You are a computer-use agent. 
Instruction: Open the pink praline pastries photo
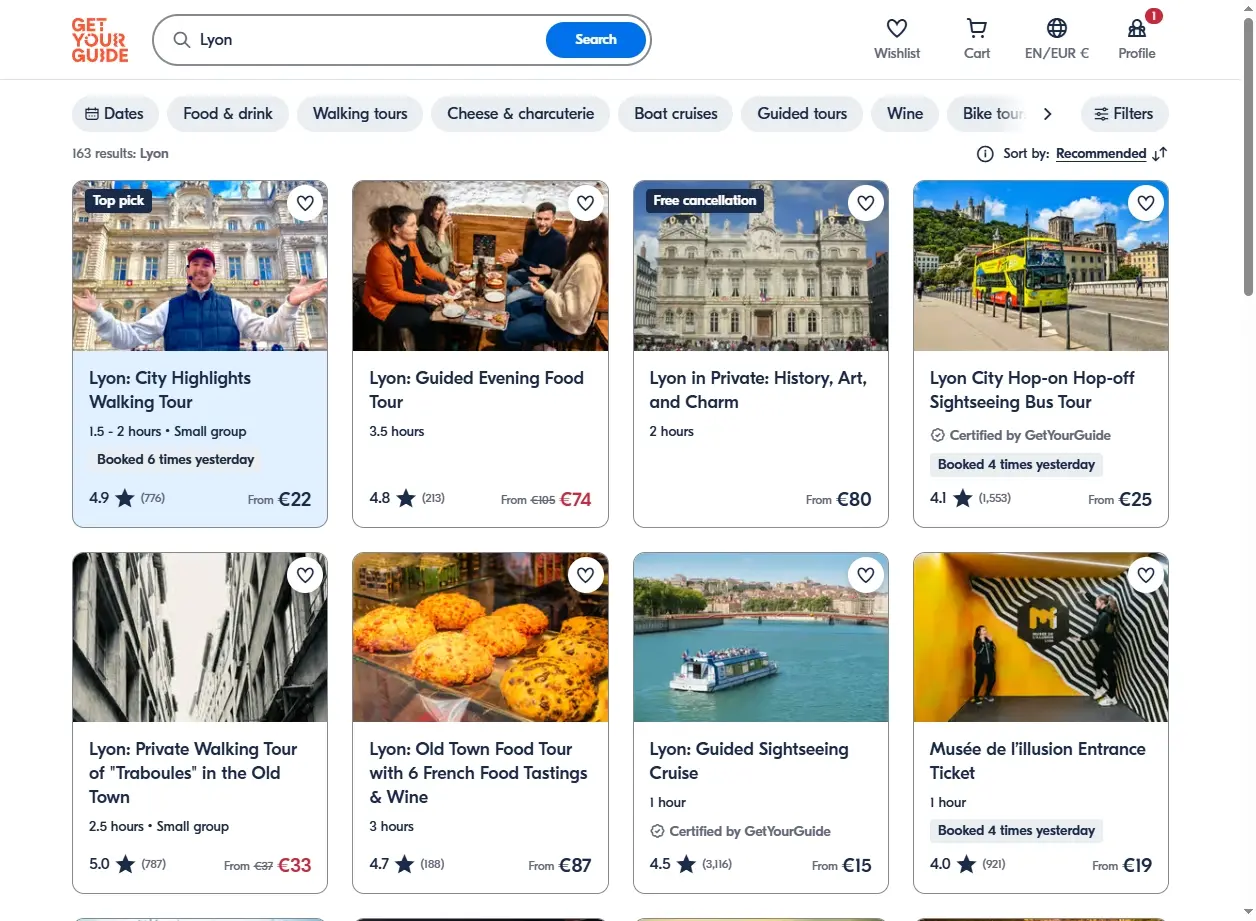click(x=480, y=637)
